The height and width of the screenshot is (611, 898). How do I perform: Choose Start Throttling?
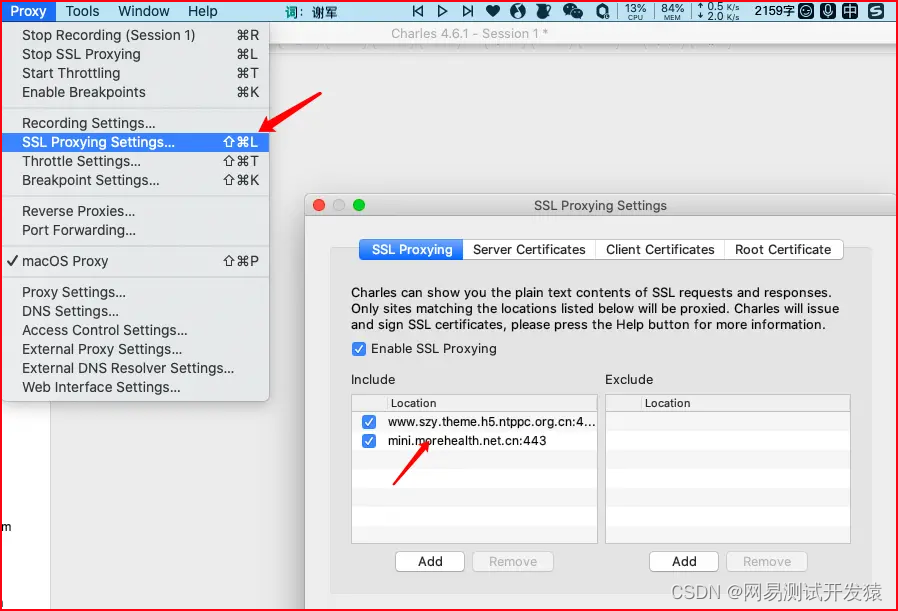point(135,73)
